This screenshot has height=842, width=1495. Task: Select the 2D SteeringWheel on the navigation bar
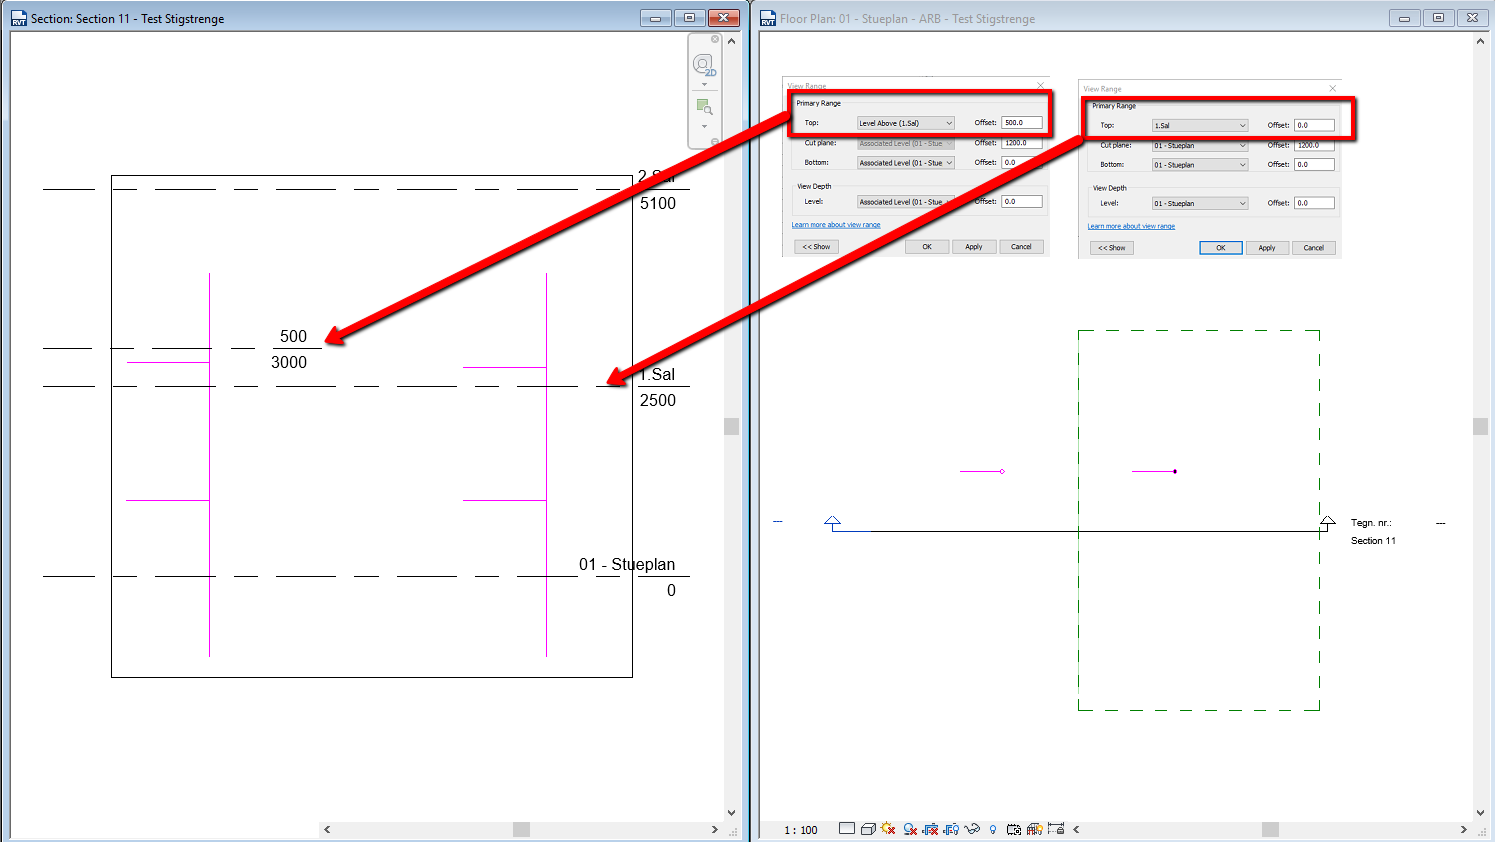(704, 63)
